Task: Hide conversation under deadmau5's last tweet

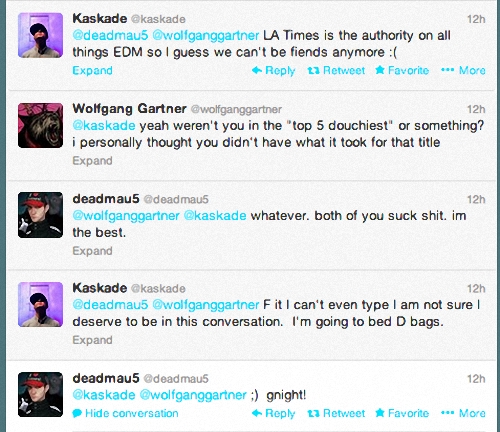Action: coord(125,413)
